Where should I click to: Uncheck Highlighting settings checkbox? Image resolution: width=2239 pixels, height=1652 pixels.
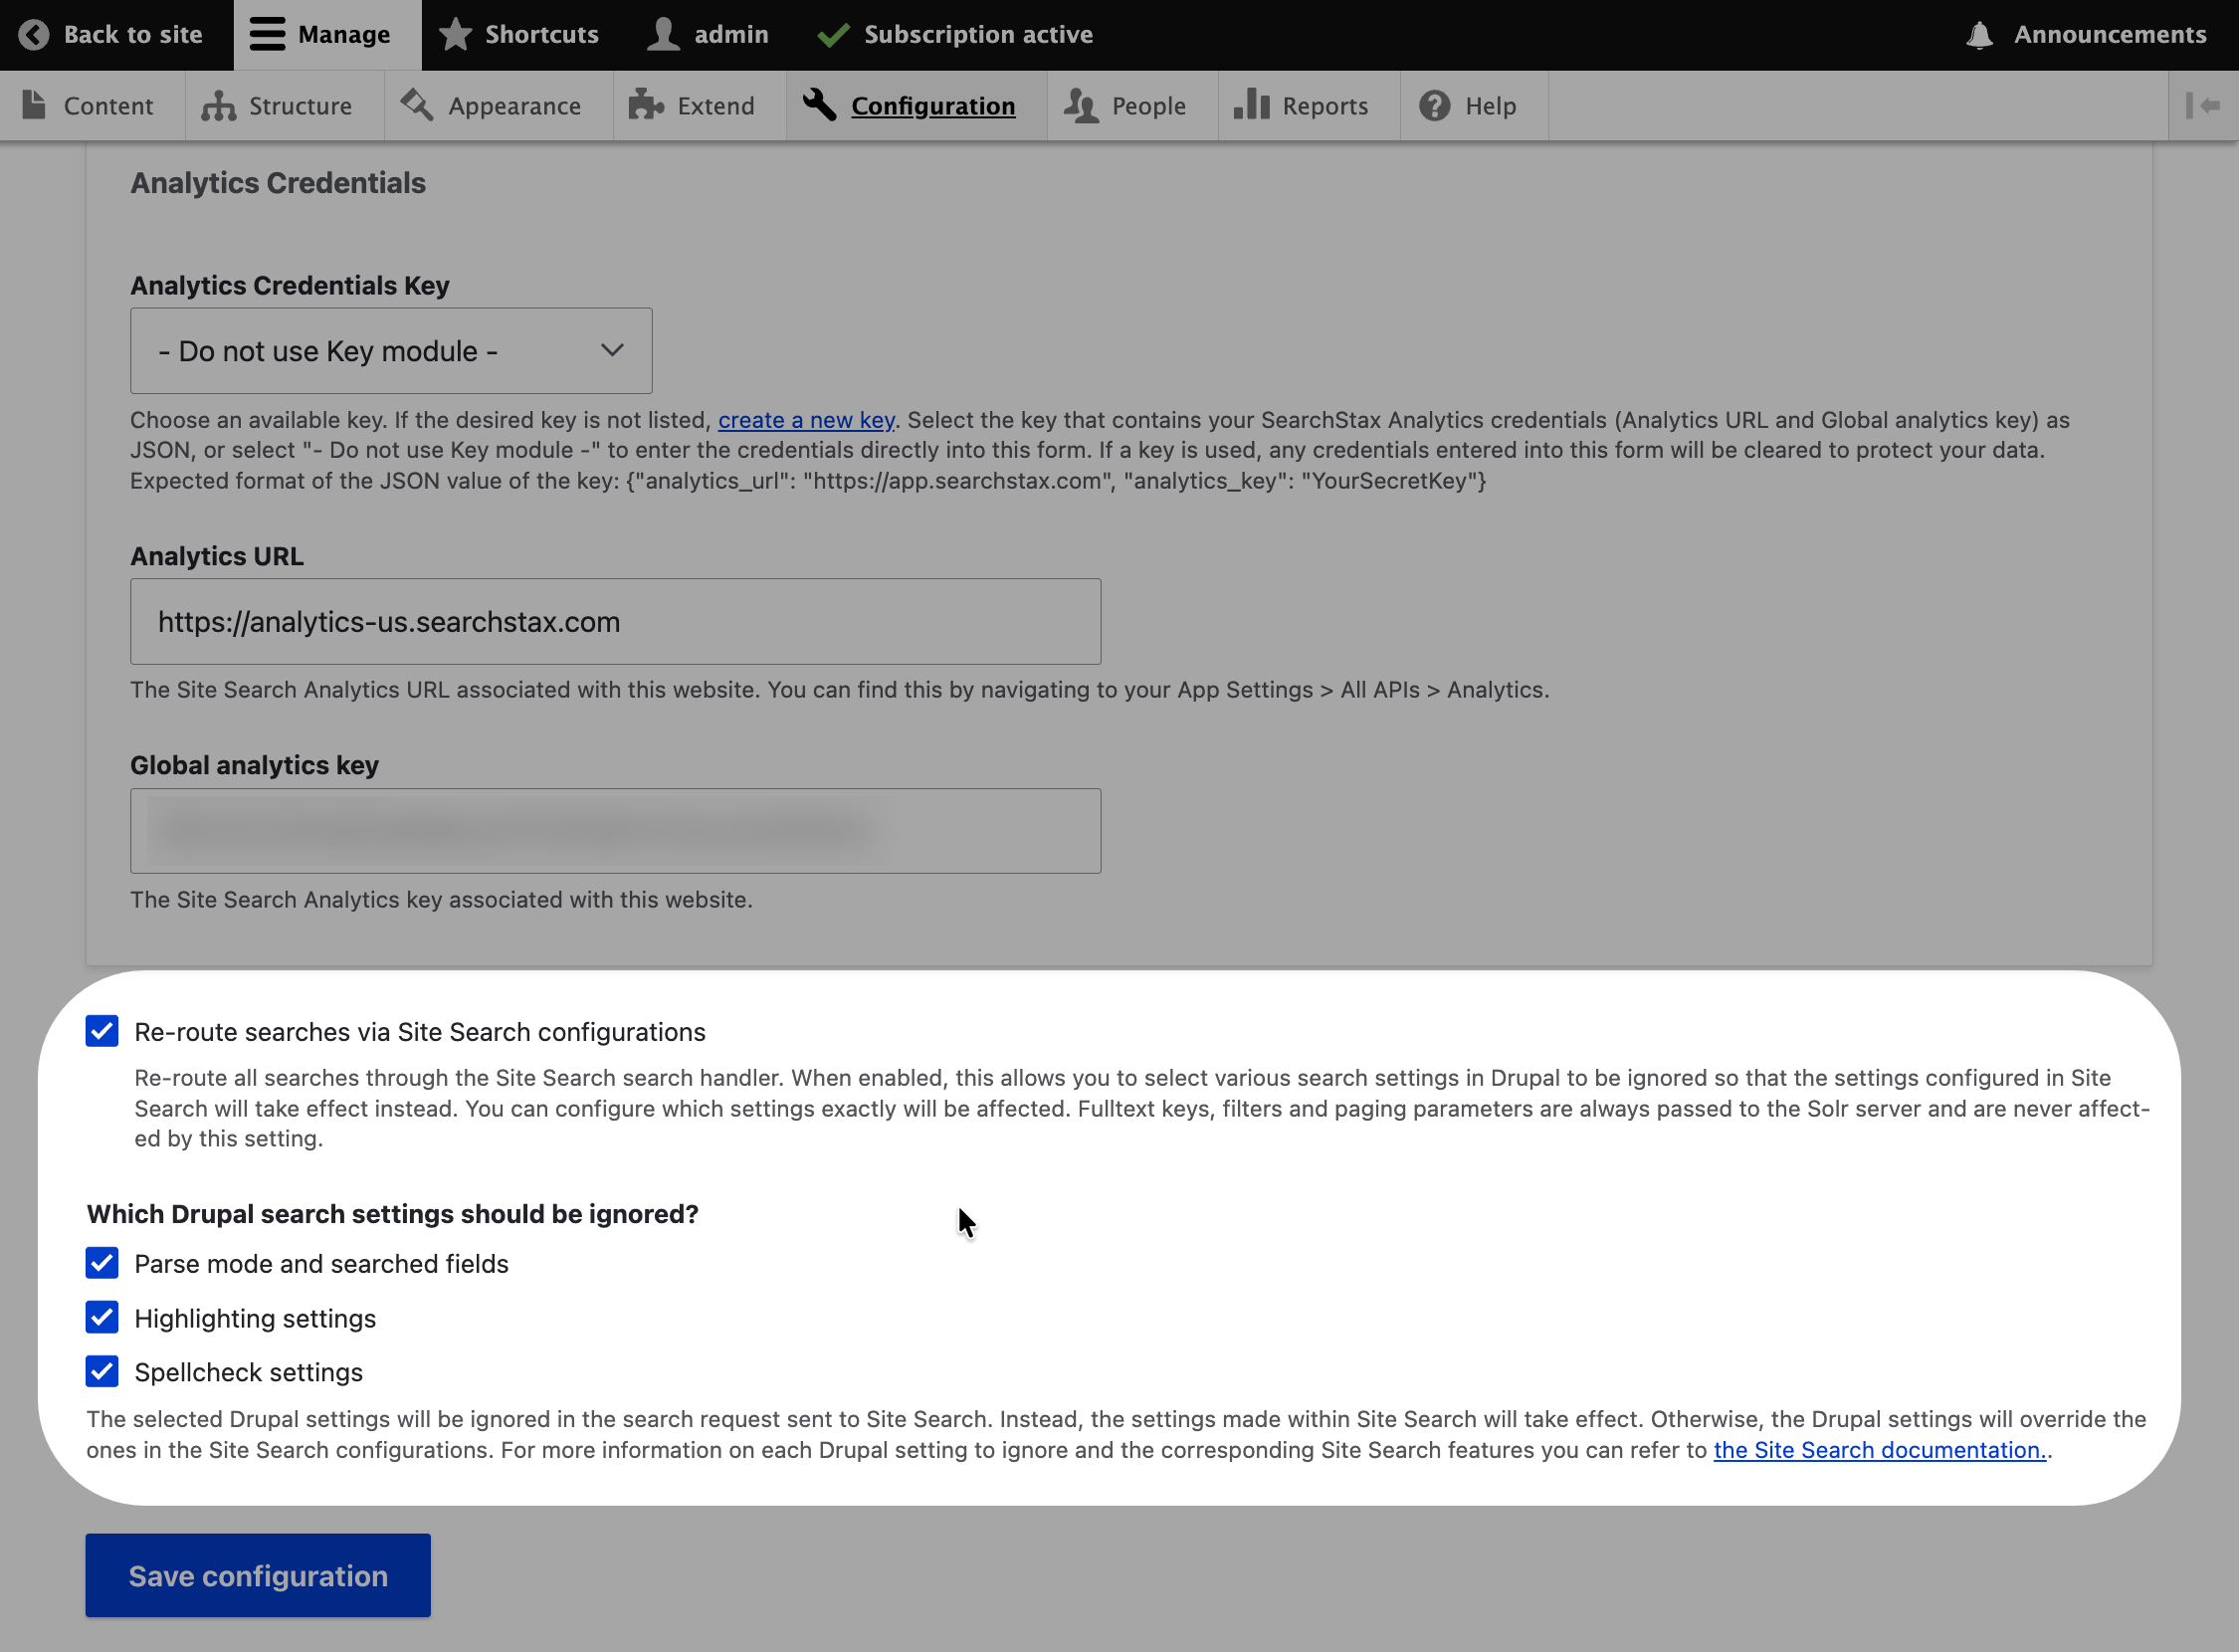point(102,1318)
